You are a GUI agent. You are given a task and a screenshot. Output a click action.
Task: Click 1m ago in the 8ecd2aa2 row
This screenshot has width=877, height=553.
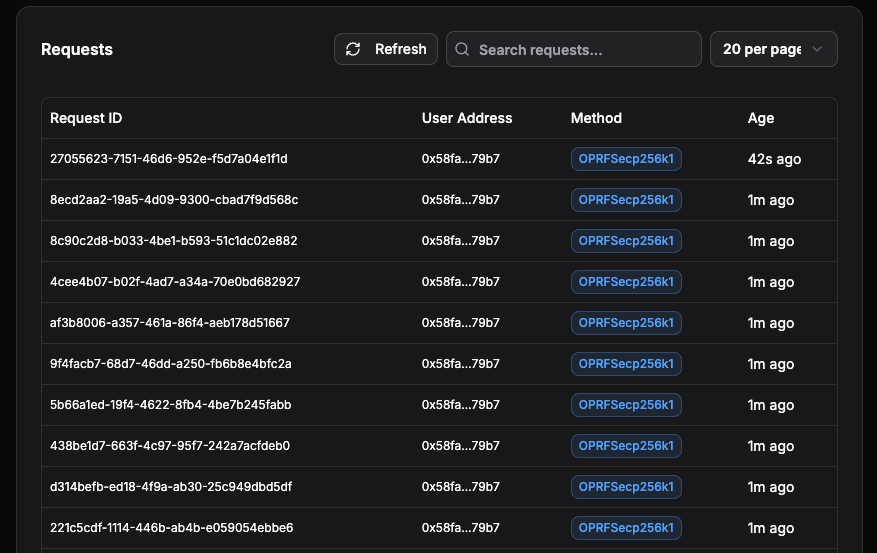(x=771, y=200)
